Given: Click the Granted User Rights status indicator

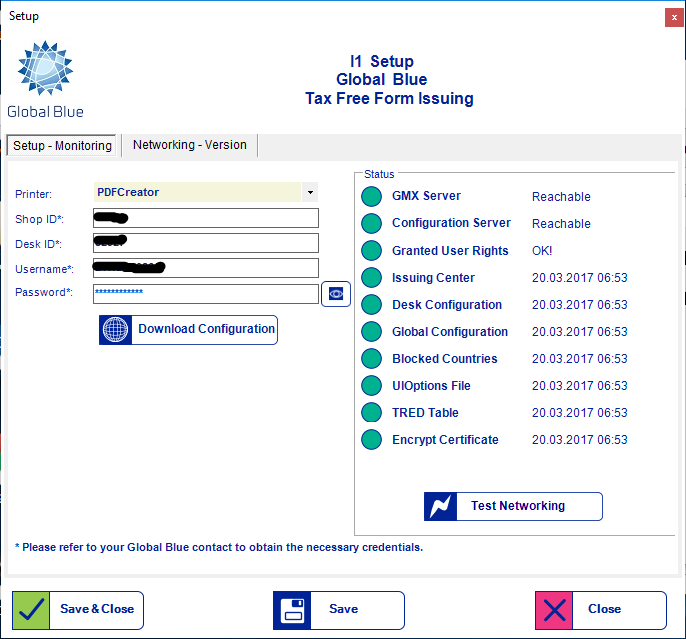Looking at the screenshot, I should (372, 251).
